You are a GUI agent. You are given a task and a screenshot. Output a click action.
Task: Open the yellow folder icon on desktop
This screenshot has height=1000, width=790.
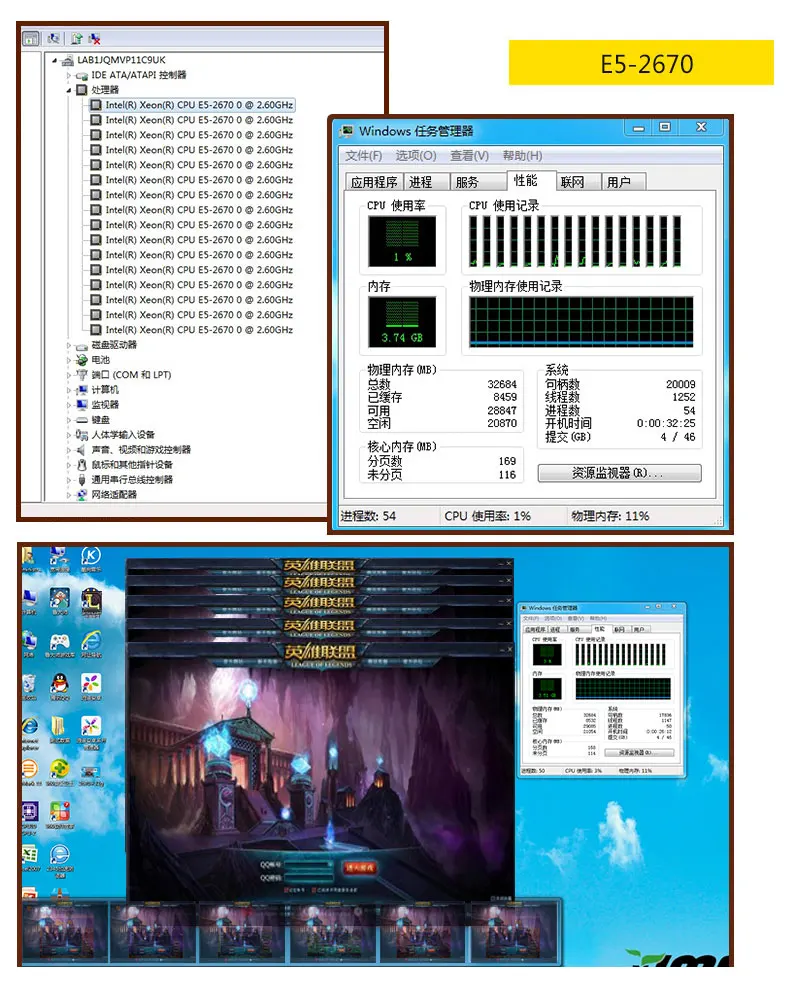[x=59, y=728]
